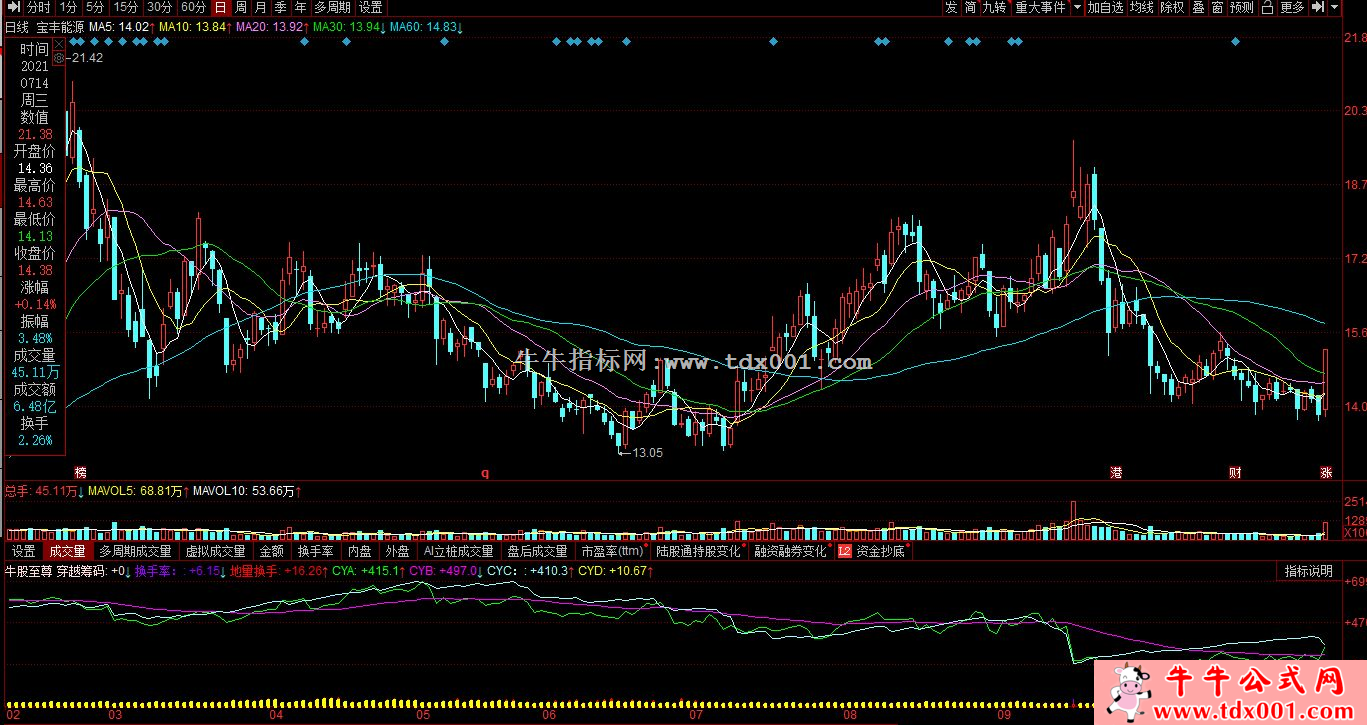The image size is (1367, 725).
Task: Toggle 重大事件 major events display
Action: tap(1040, 7)
